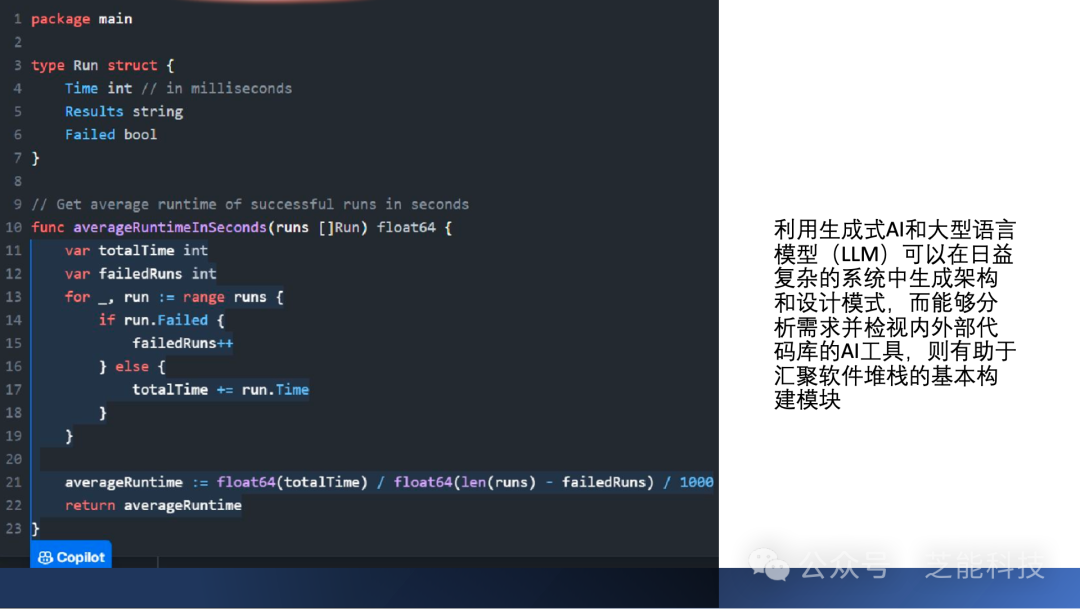Click function name averageRuntimeInSeconds on line 10
1080x609 pixels.
[169, 227]
